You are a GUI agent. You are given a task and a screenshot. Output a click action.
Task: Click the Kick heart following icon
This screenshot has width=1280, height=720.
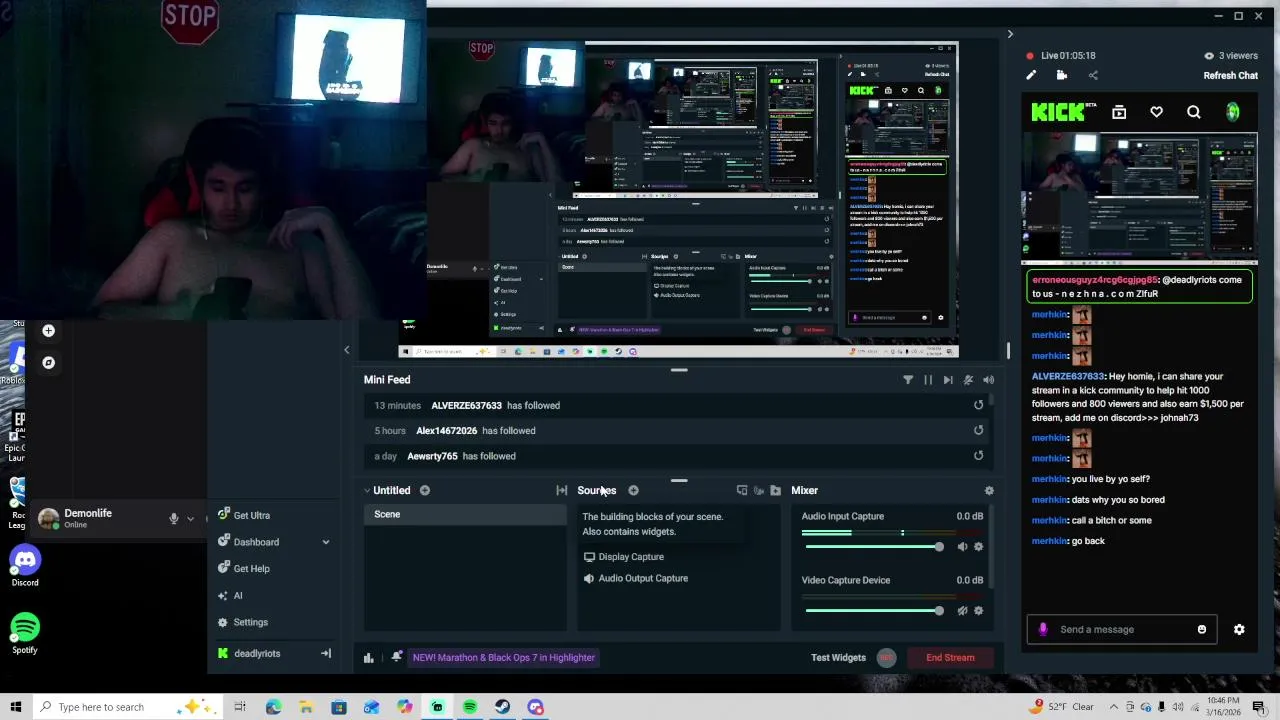click(1156, 112)
